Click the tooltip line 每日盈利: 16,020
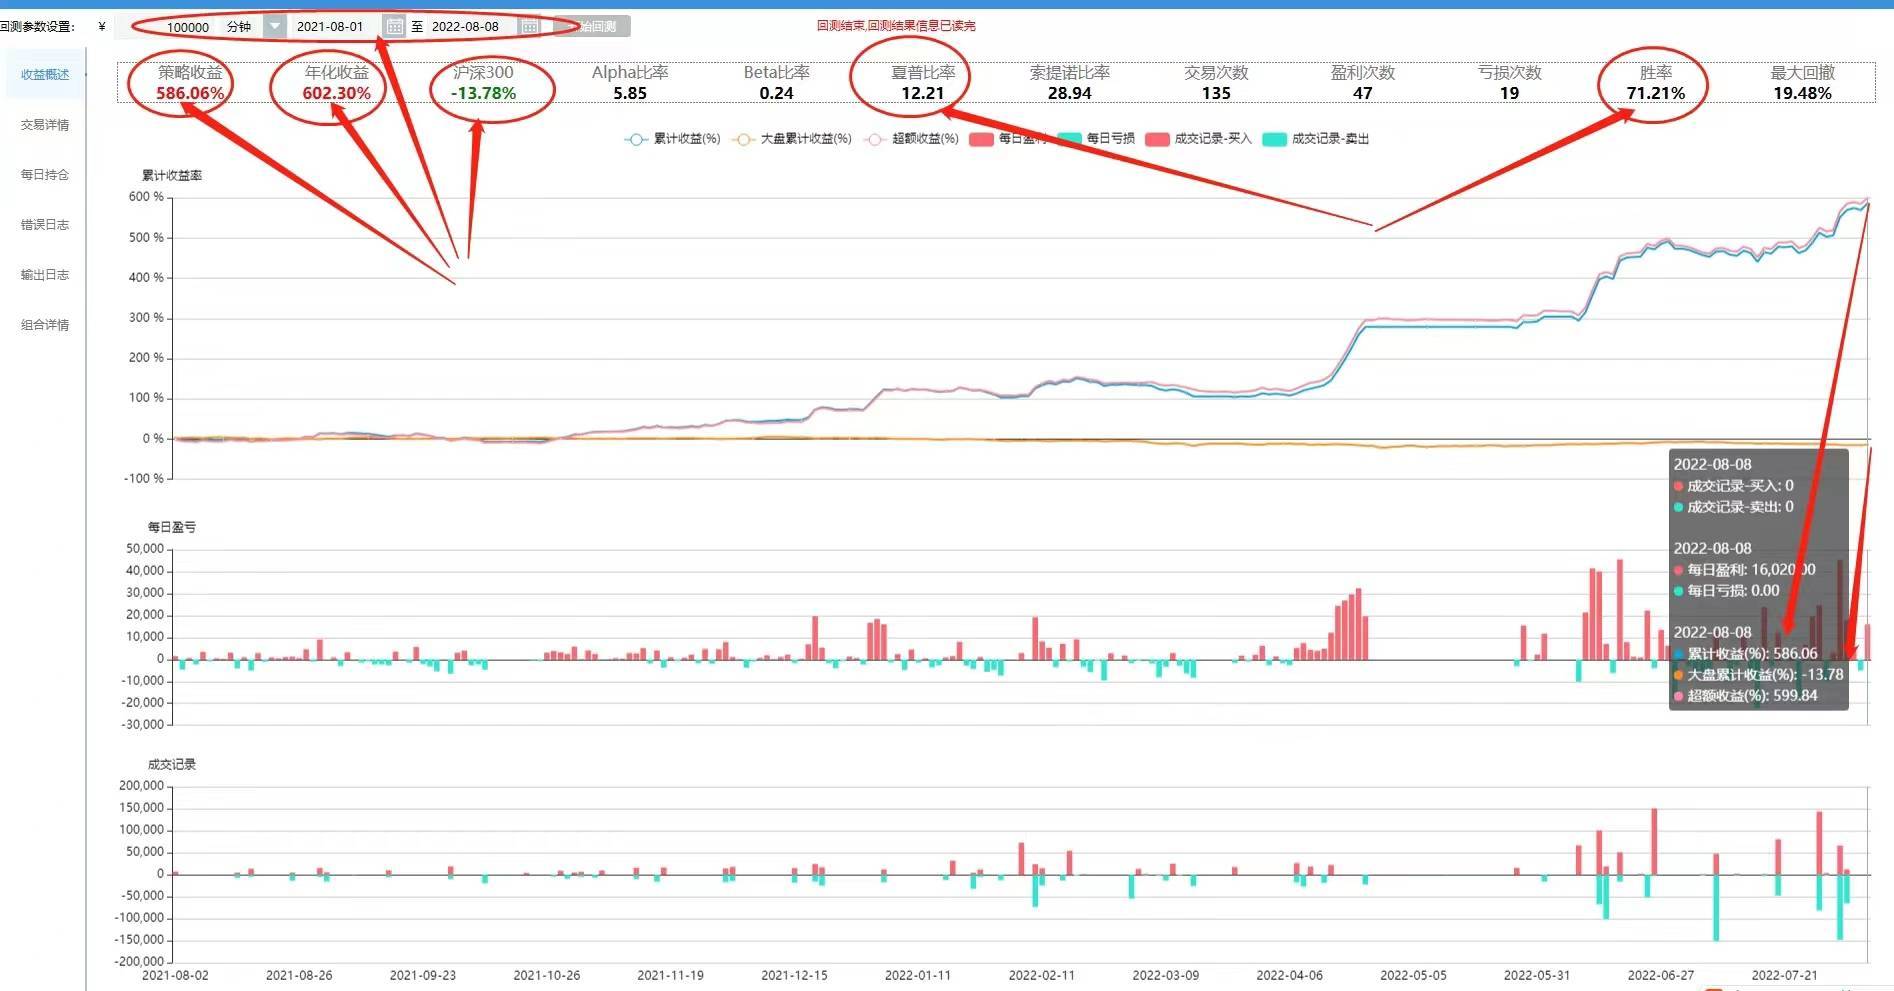The width and height of the screenshot is (1894, 991). click(x=1745, y=570)
